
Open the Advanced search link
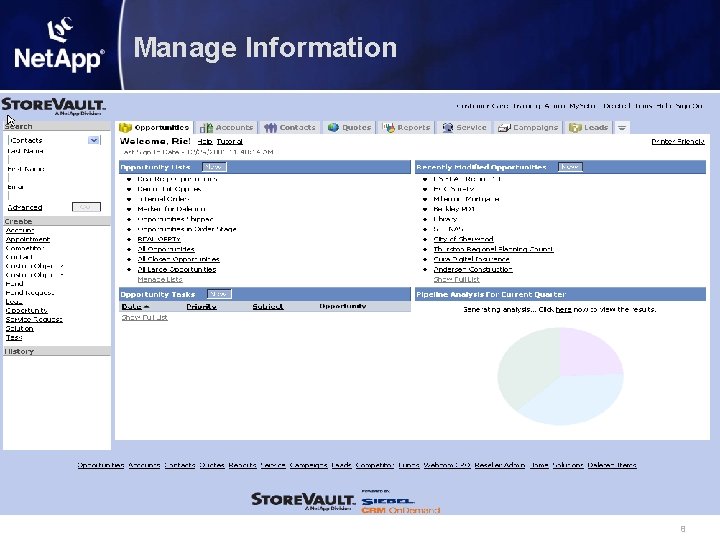(x=25, y=208)
